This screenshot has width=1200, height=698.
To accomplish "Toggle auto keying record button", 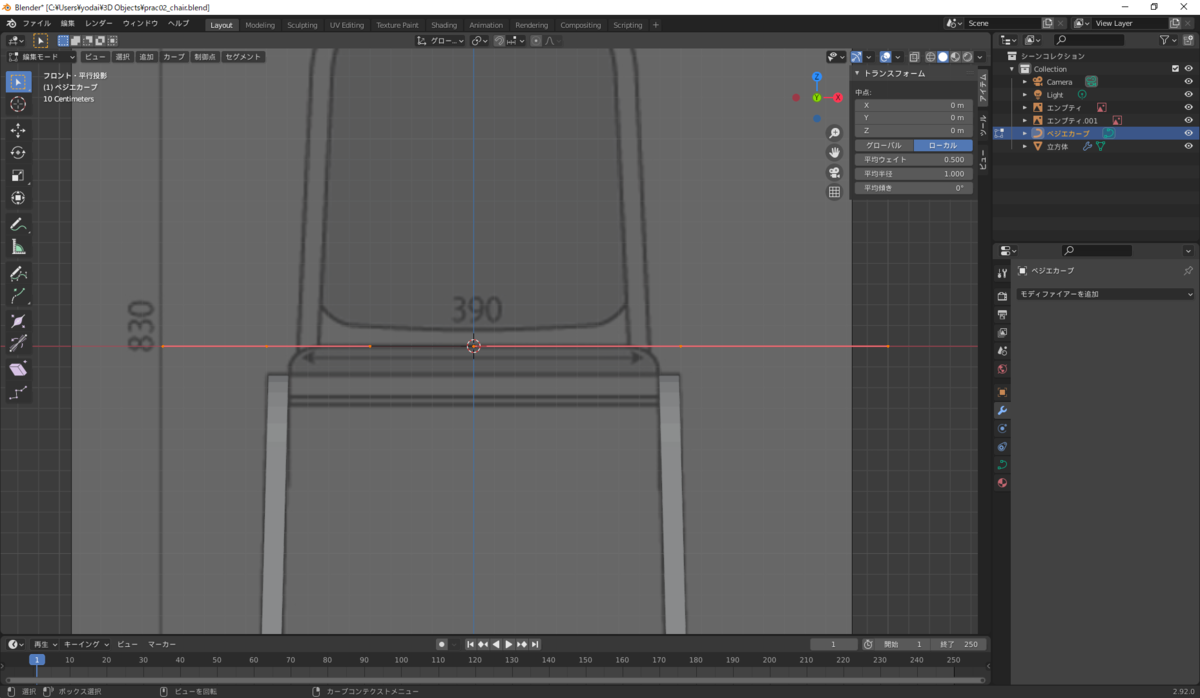I will [x=441, y=644].
